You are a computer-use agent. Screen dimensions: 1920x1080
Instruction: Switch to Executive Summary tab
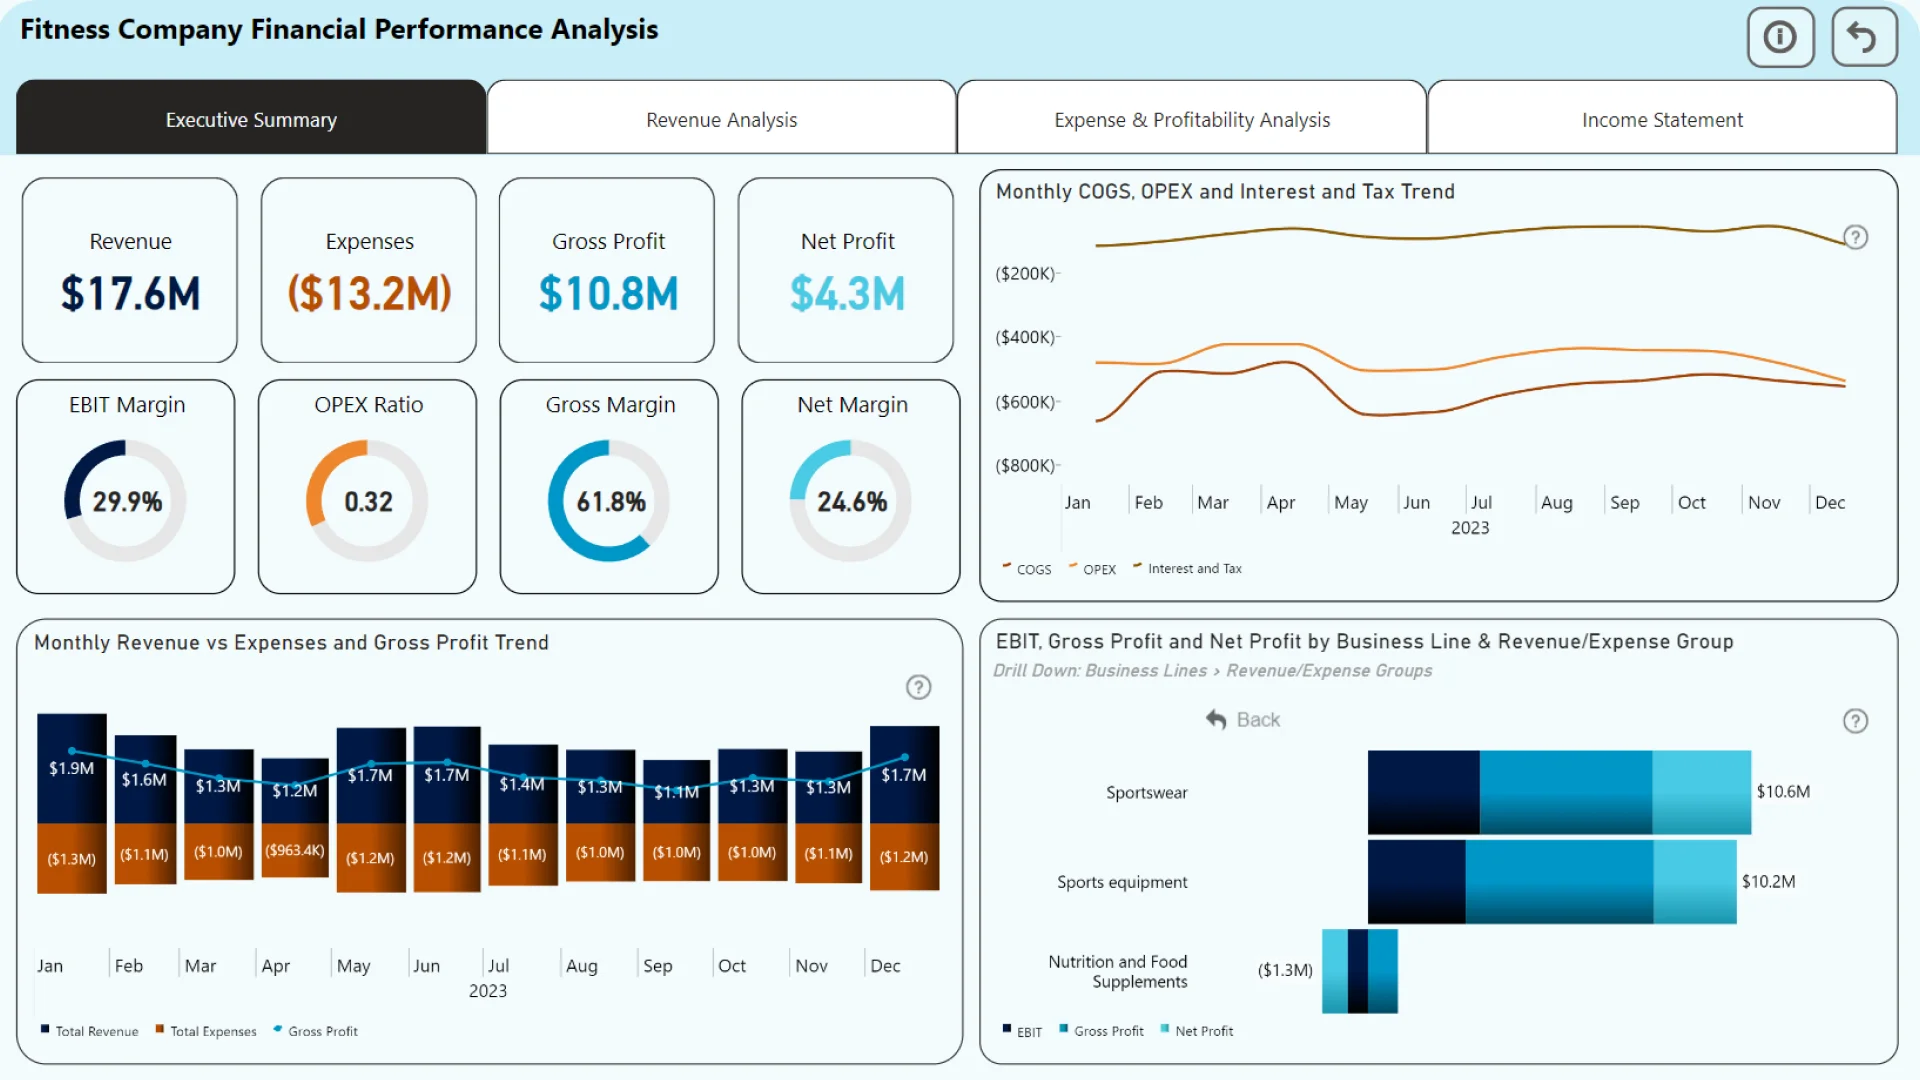[251, 119]
